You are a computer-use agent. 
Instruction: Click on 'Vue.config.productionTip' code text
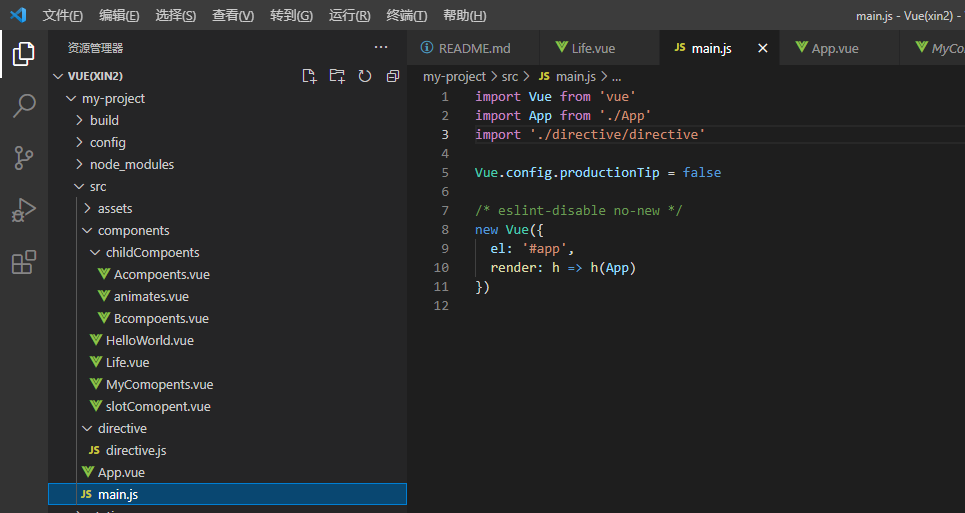(x=567, y=172)
